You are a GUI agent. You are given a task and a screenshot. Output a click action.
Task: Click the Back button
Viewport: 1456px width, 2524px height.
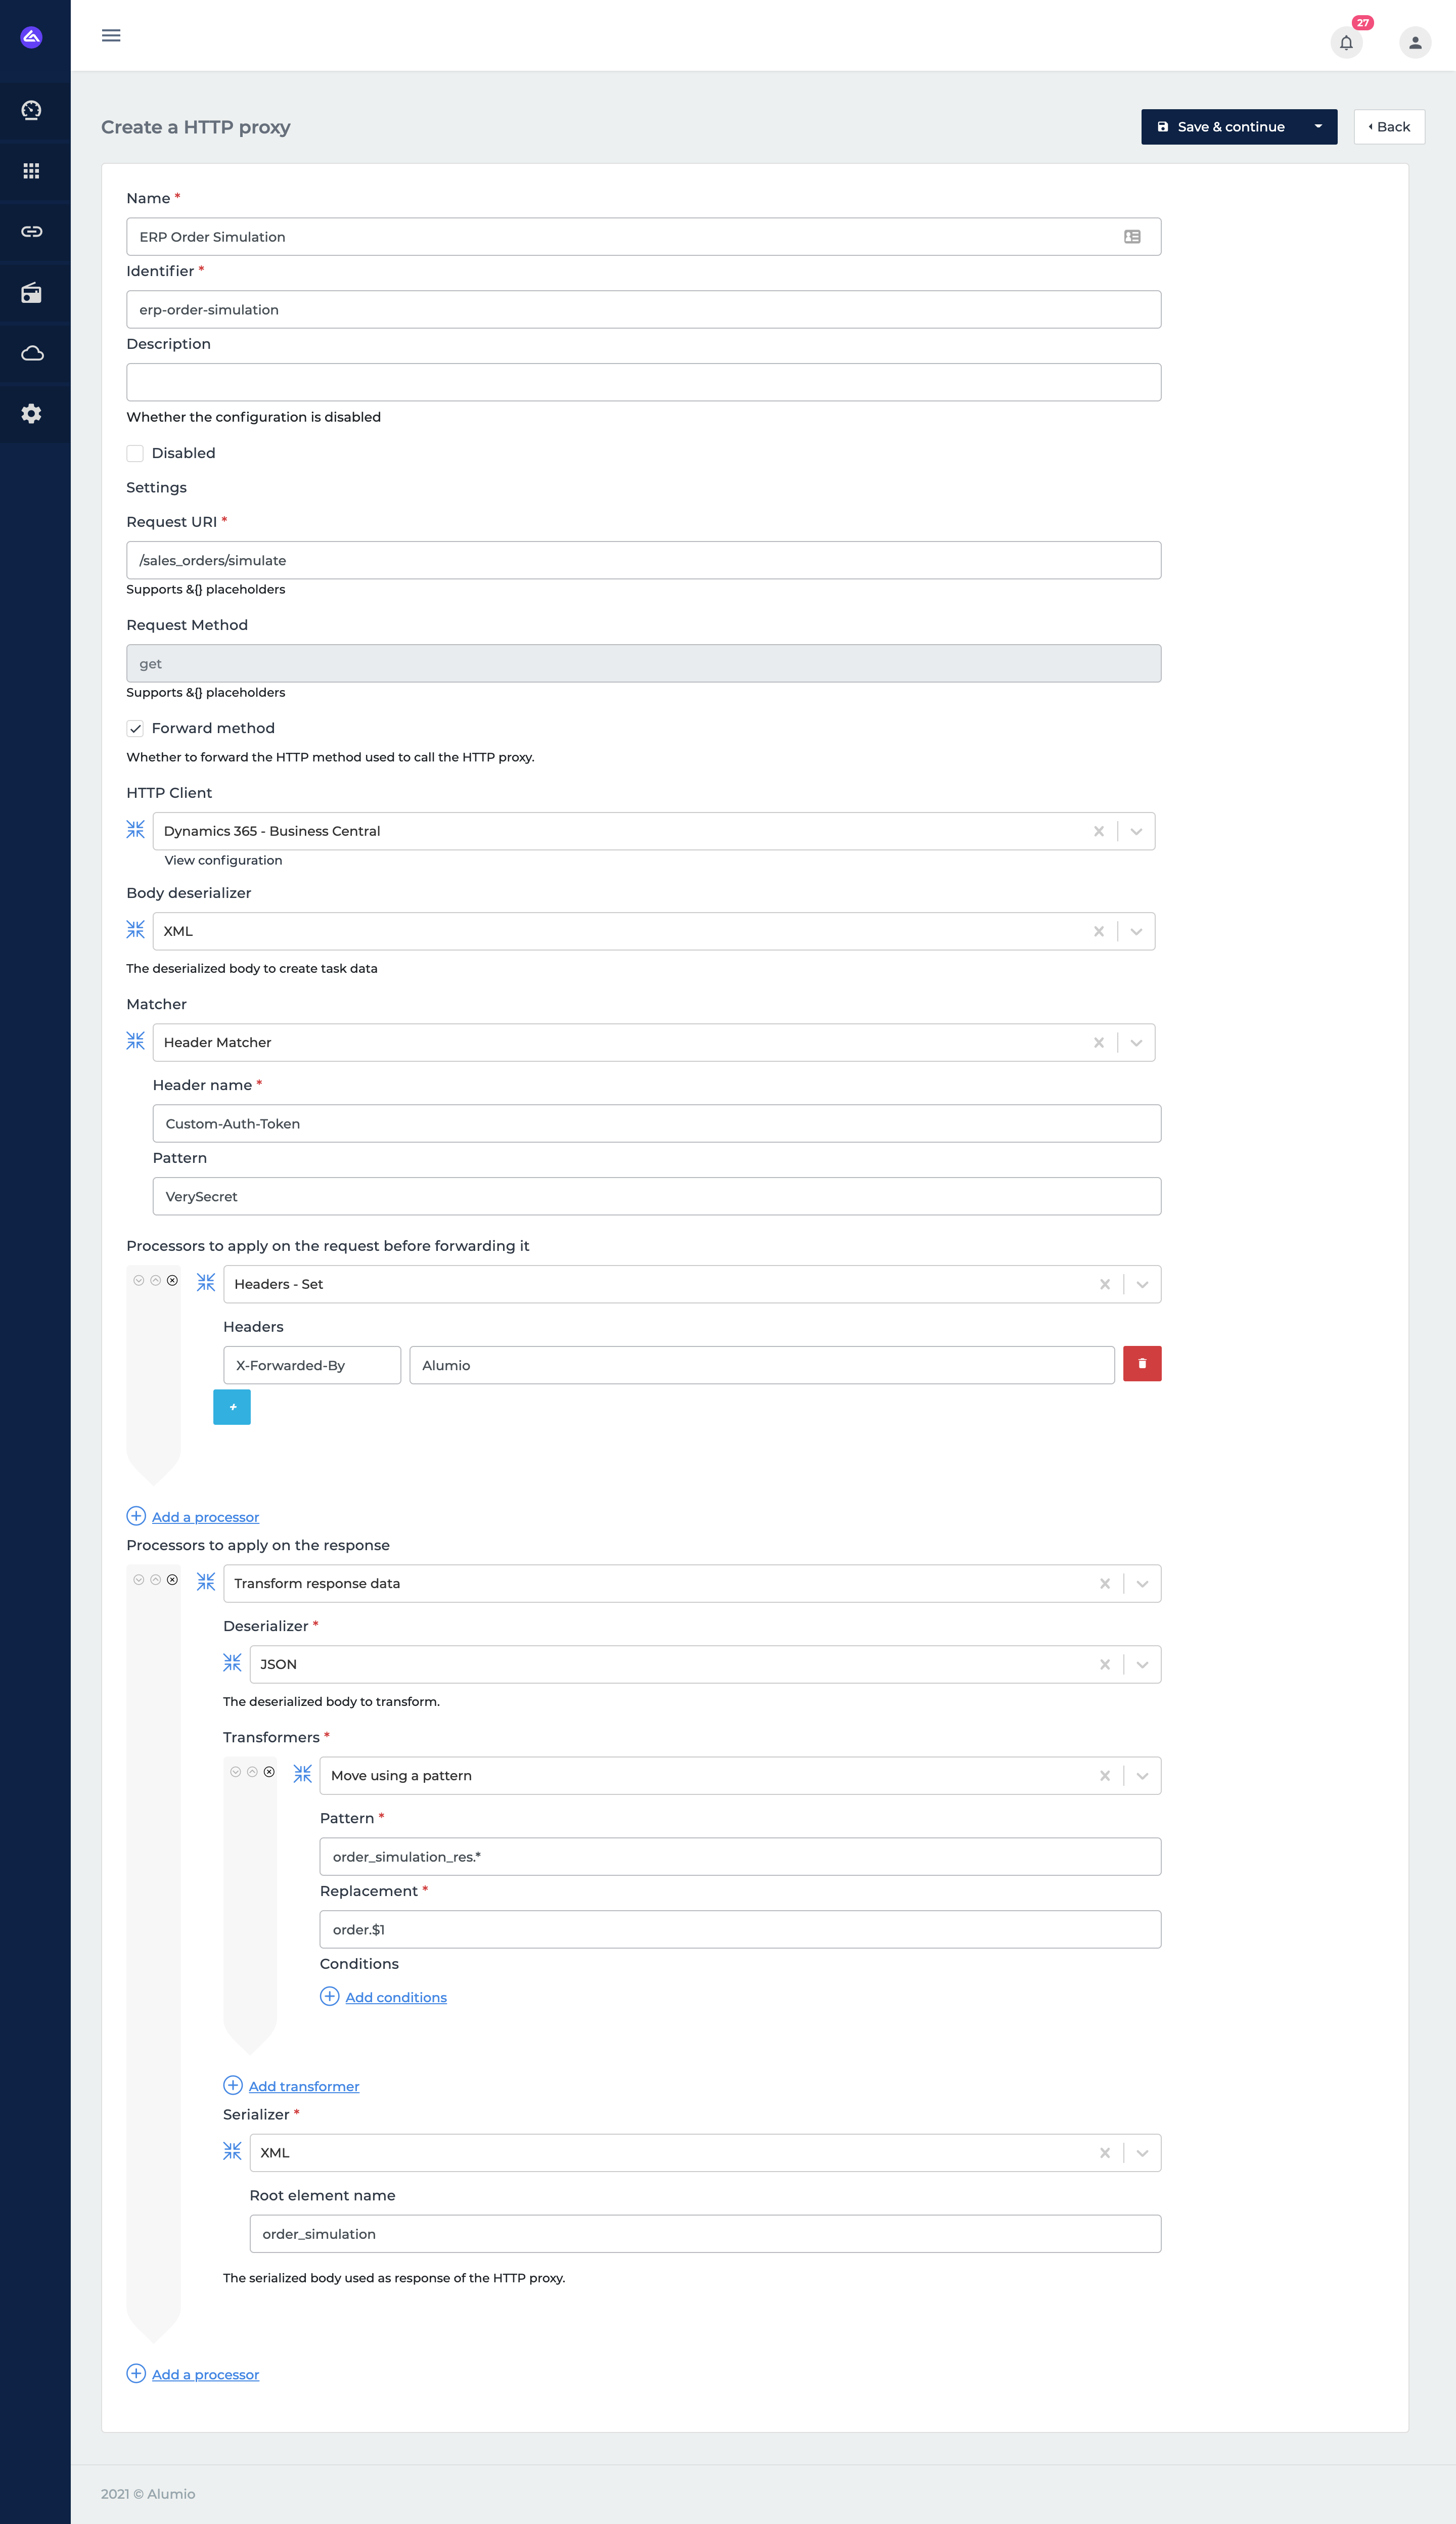[x=1388, y=127]
